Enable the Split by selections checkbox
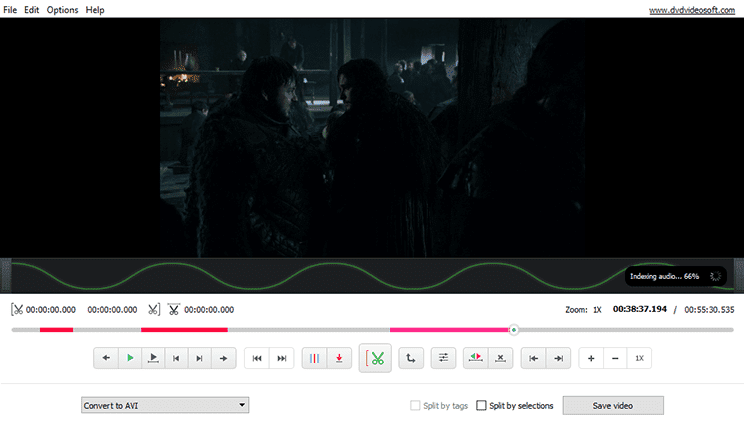 (x=481, y=406)
